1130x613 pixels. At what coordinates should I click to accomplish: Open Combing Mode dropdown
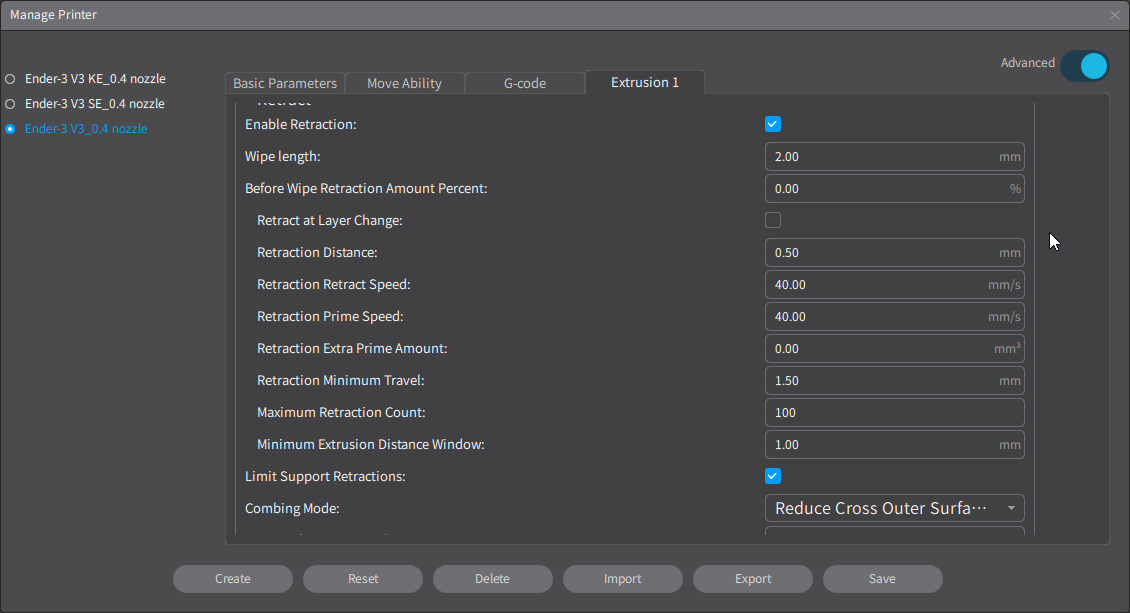pyautogui.click(x=894, y=508)
